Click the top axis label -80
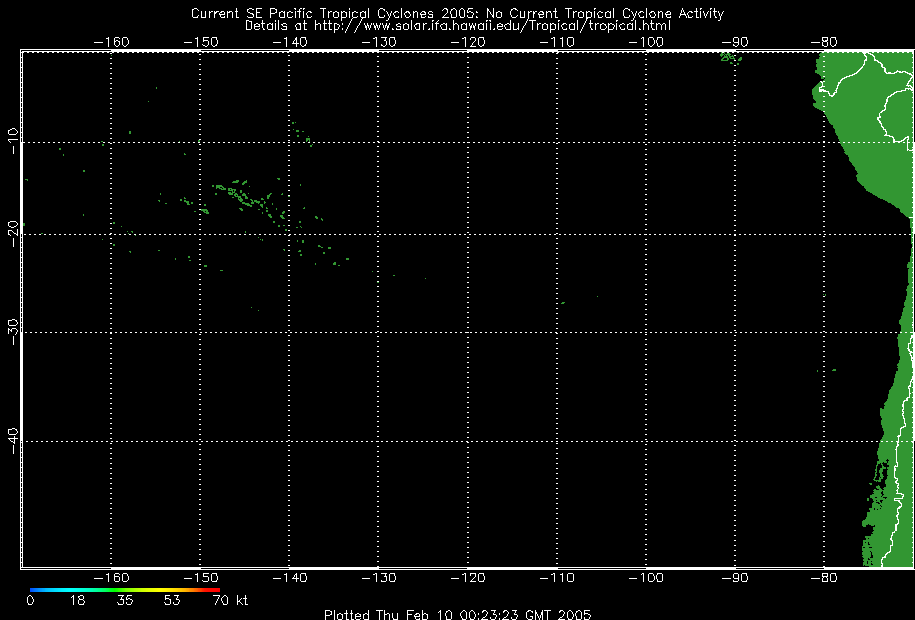This screenshot has height=620, width=915. 824,42
